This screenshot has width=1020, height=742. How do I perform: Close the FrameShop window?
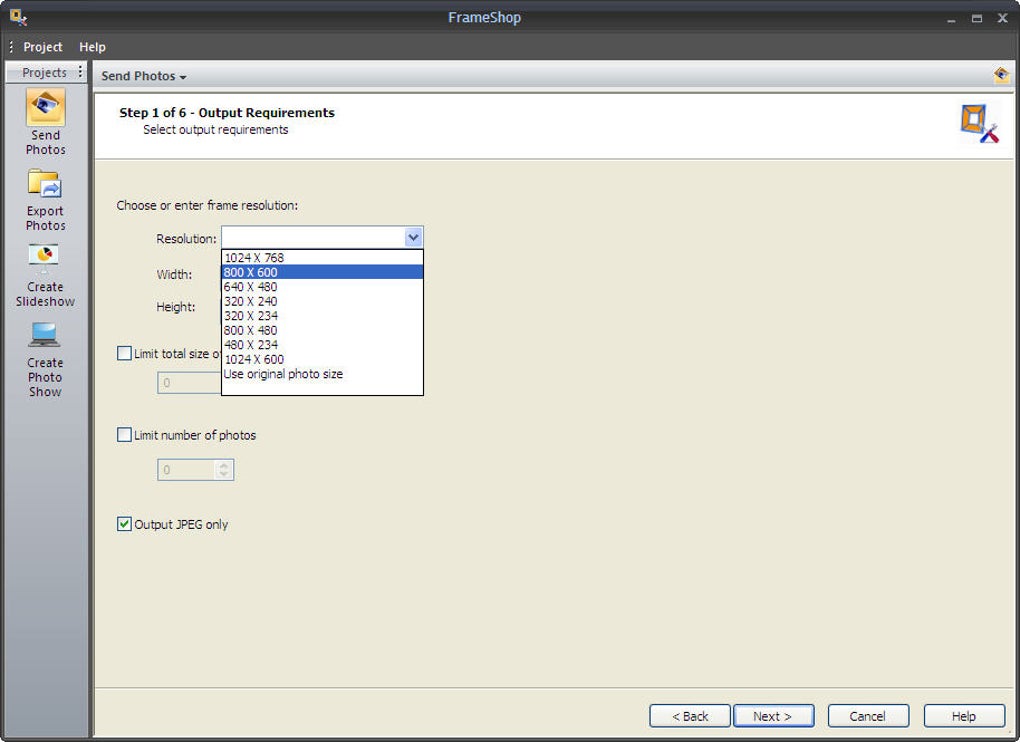[1002, 18]
